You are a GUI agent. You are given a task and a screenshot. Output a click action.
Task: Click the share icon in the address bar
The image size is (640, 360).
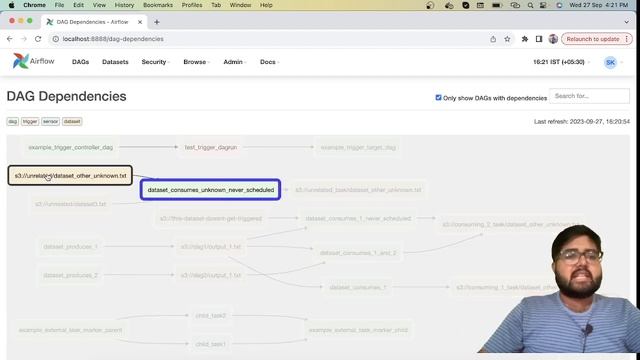pyautogui.click(x=493, y=39)
